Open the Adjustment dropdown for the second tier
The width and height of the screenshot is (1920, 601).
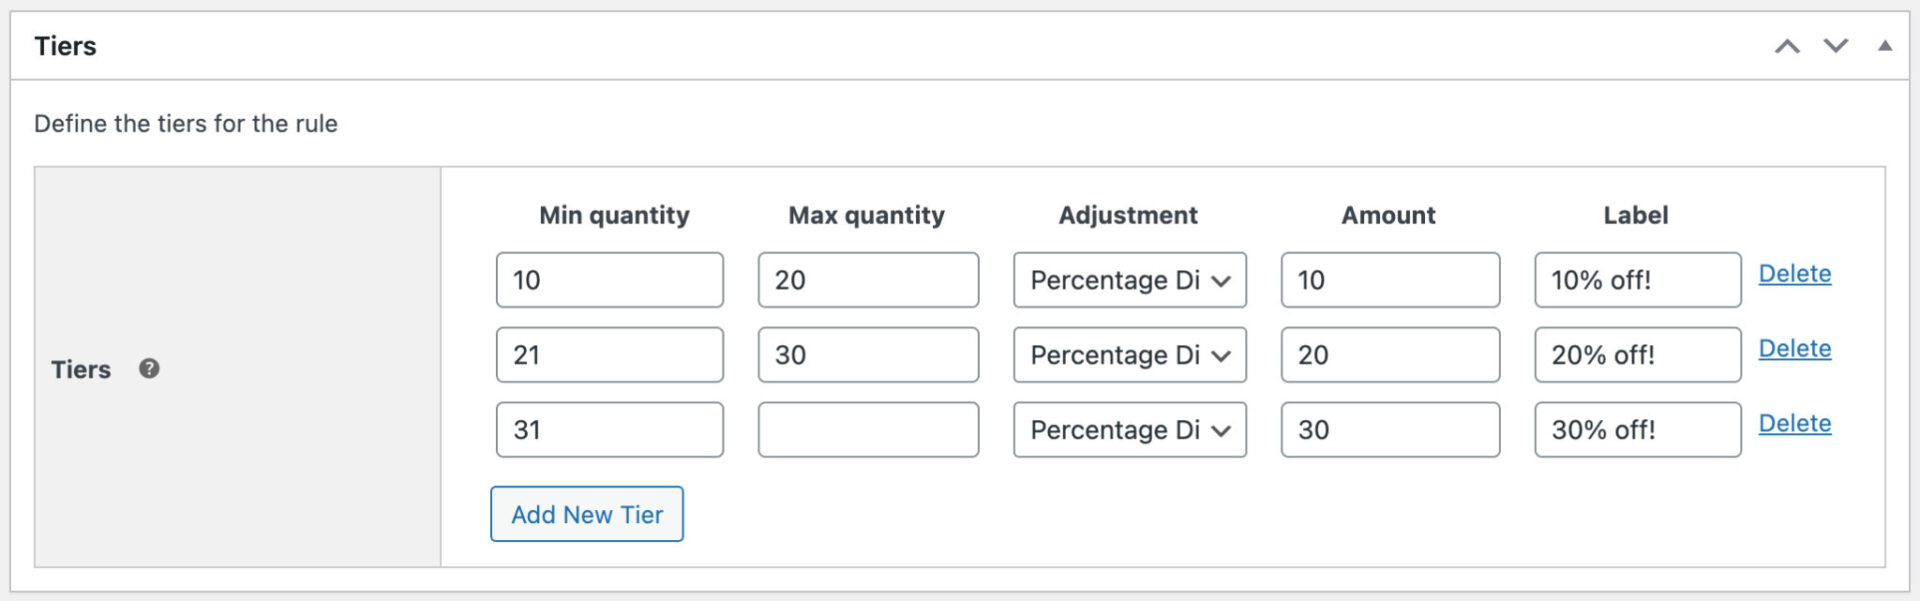1129,355
